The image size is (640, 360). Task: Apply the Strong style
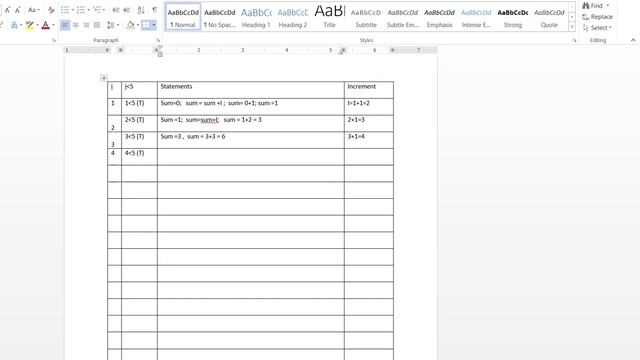point(513,17)
